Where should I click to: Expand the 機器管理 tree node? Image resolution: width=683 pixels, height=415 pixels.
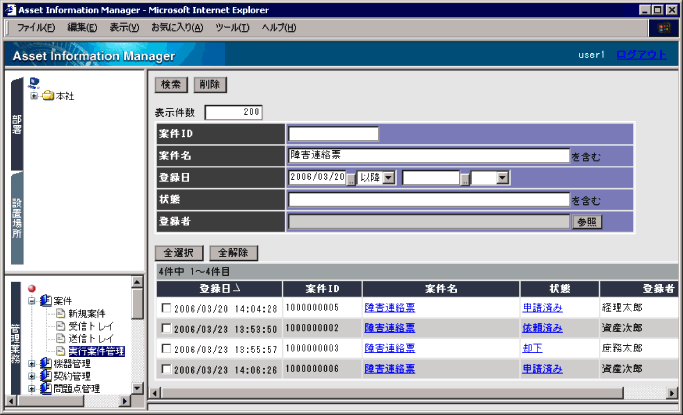pos(32,364)
